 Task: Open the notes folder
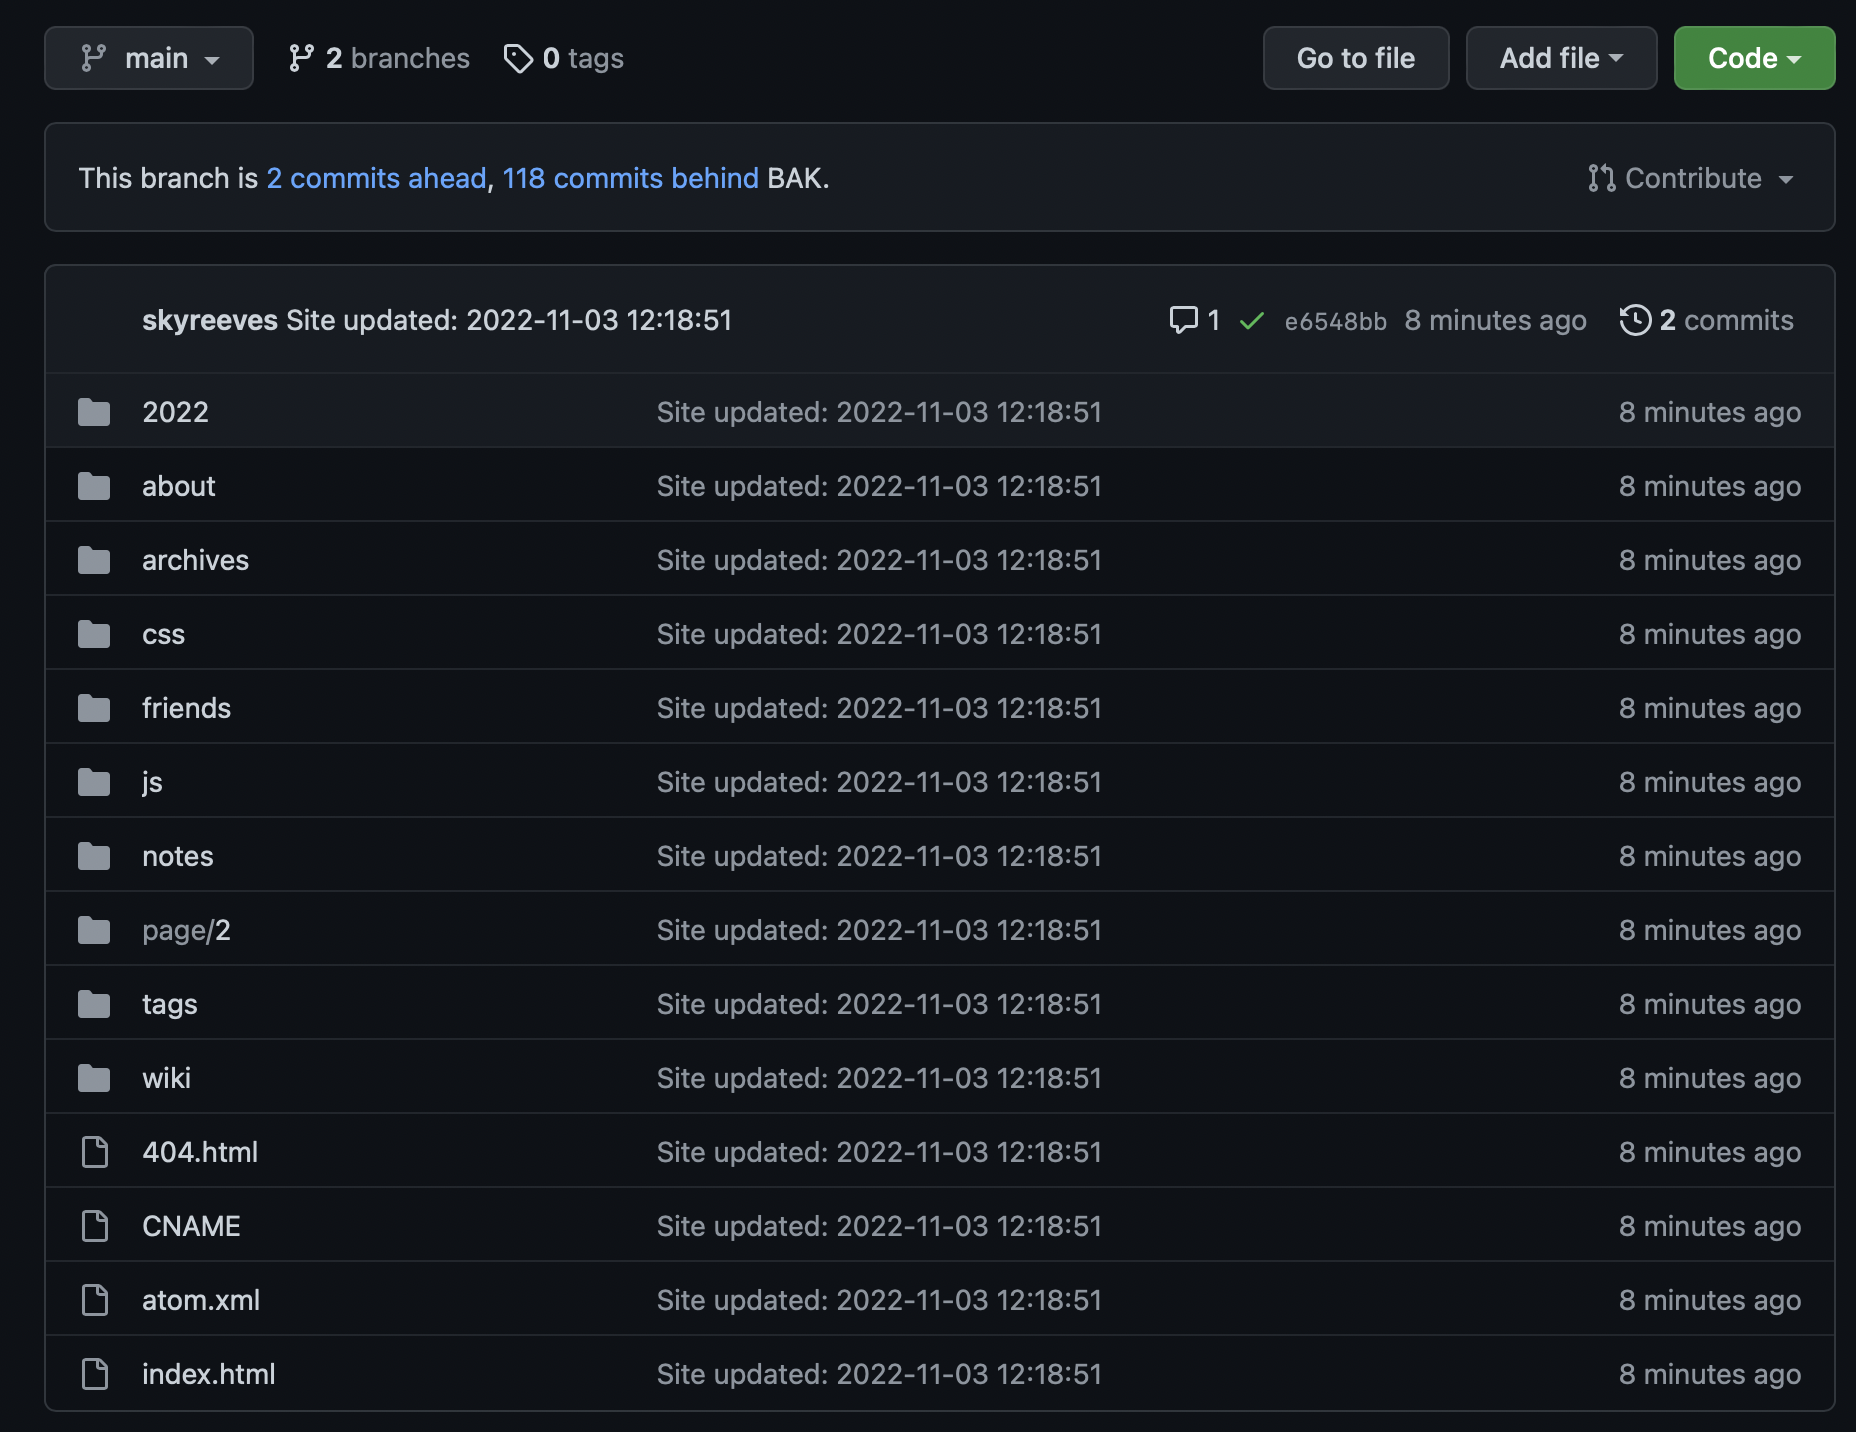pos(177,856)
